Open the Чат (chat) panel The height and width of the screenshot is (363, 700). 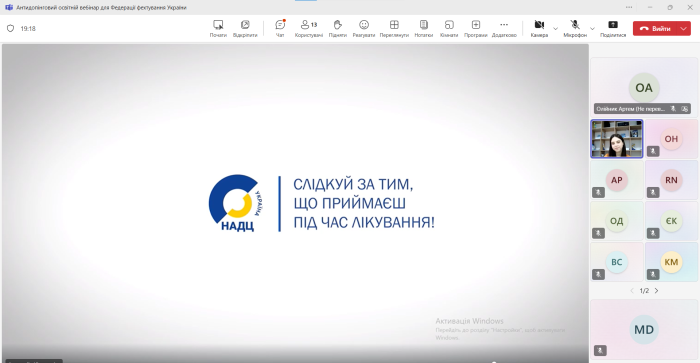280,29
